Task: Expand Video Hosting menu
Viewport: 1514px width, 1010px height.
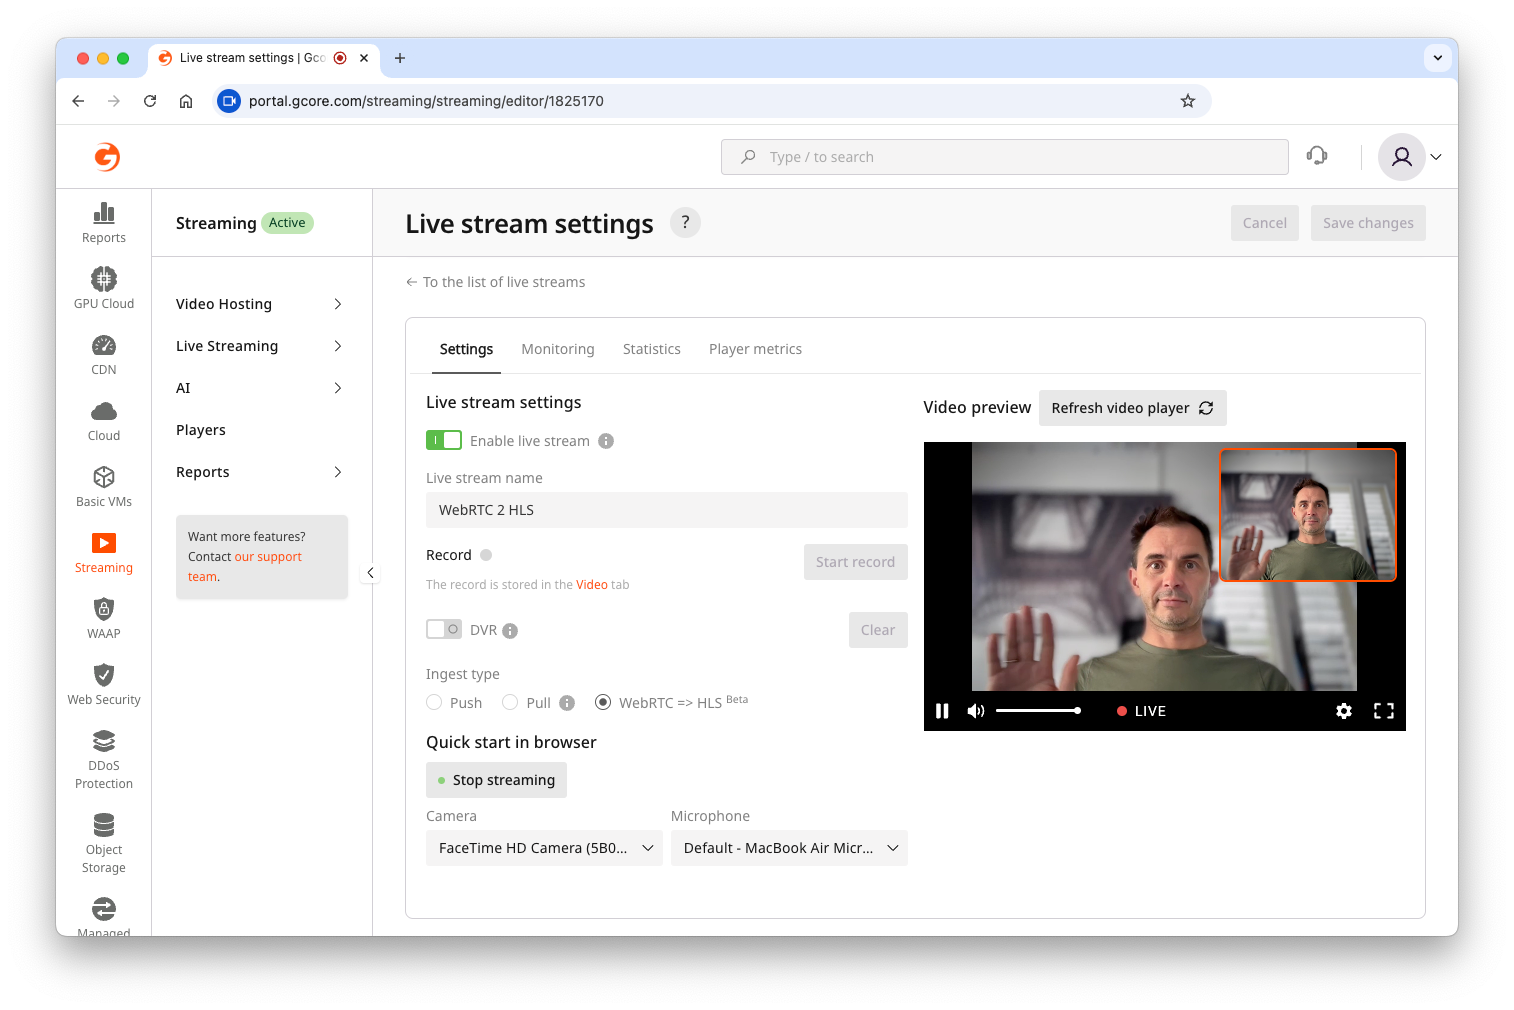Action: pyautogui.click(x=260, y=304)
